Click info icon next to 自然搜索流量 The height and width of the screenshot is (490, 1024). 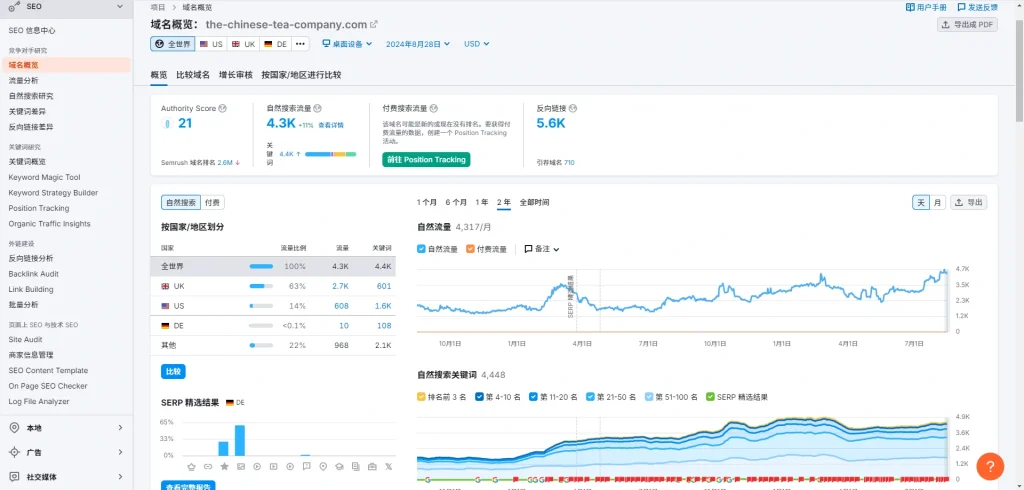pos(317,108)
